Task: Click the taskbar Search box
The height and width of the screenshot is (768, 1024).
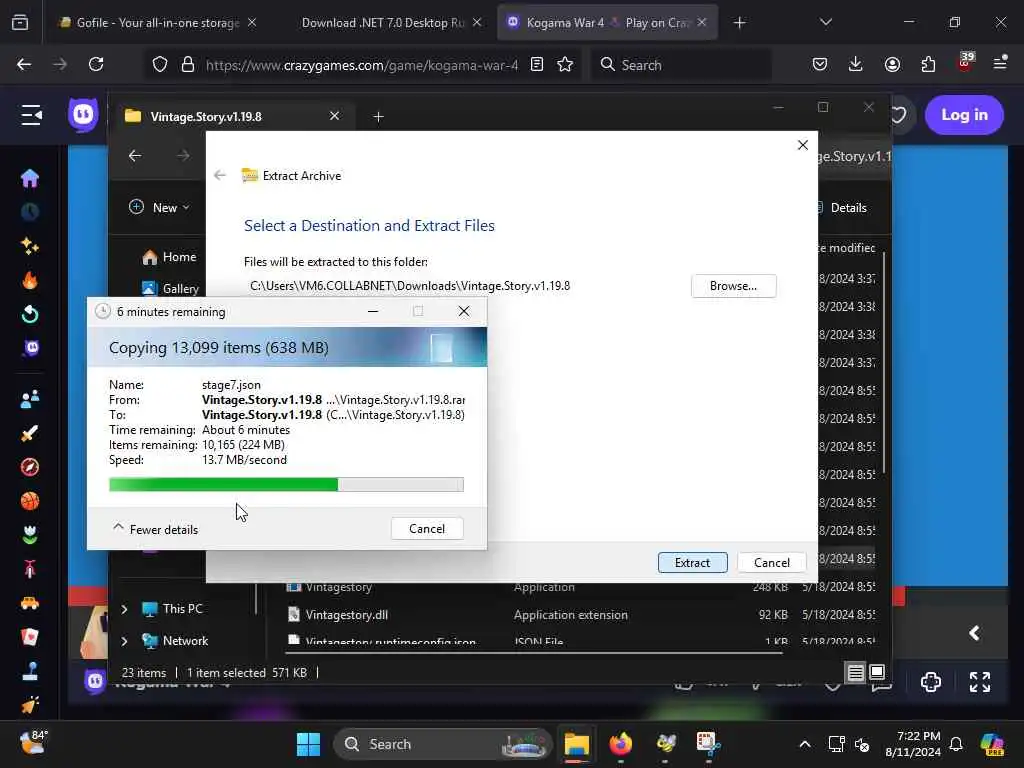Action: 443,744
